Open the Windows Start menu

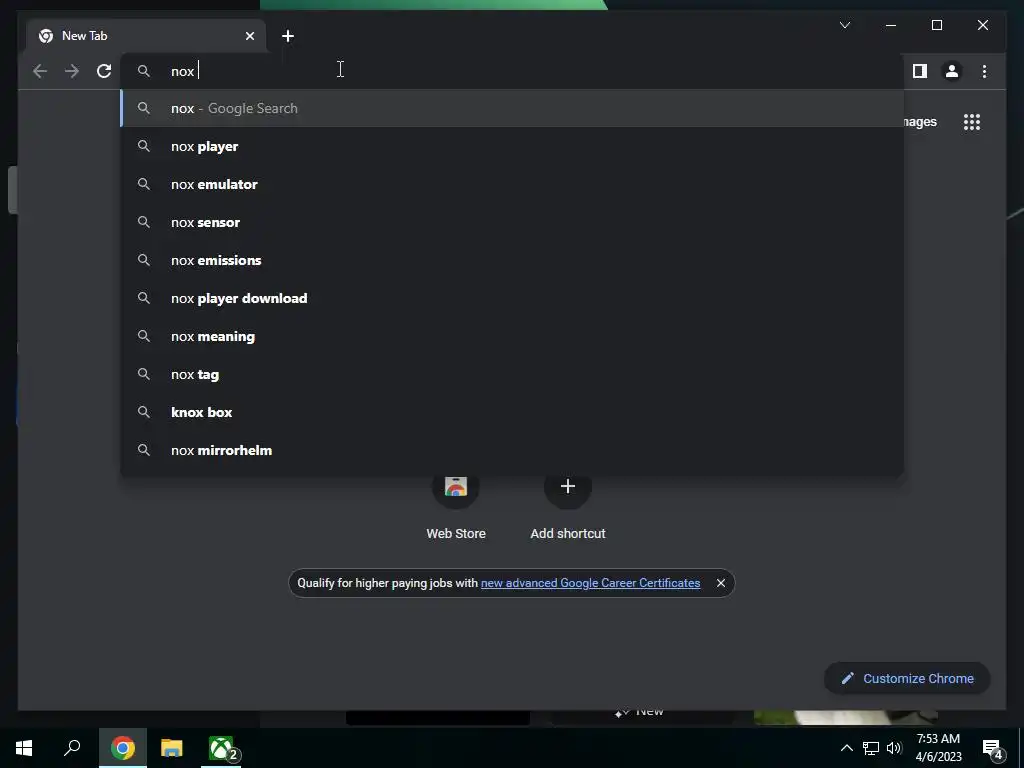24,748
